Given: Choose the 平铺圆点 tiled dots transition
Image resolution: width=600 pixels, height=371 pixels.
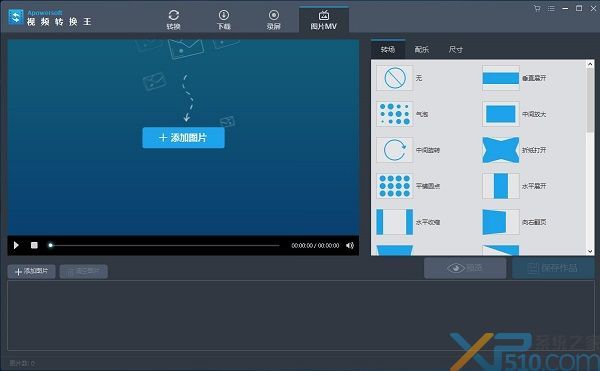Looking at the screenshot, I should pos(395,186).
